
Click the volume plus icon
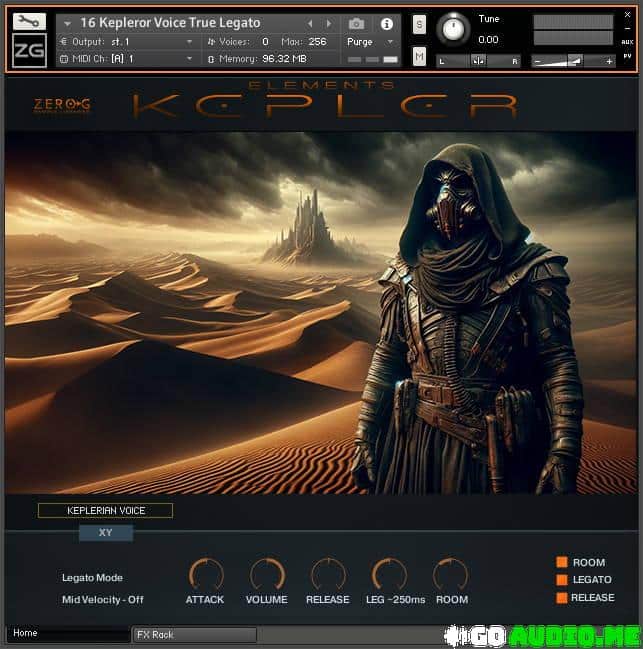609,61
